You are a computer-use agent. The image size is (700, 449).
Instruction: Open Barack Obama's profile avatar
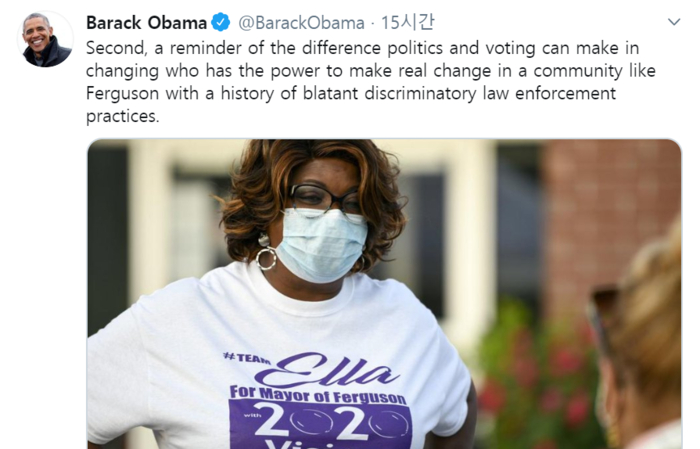(x=45, y=39)
